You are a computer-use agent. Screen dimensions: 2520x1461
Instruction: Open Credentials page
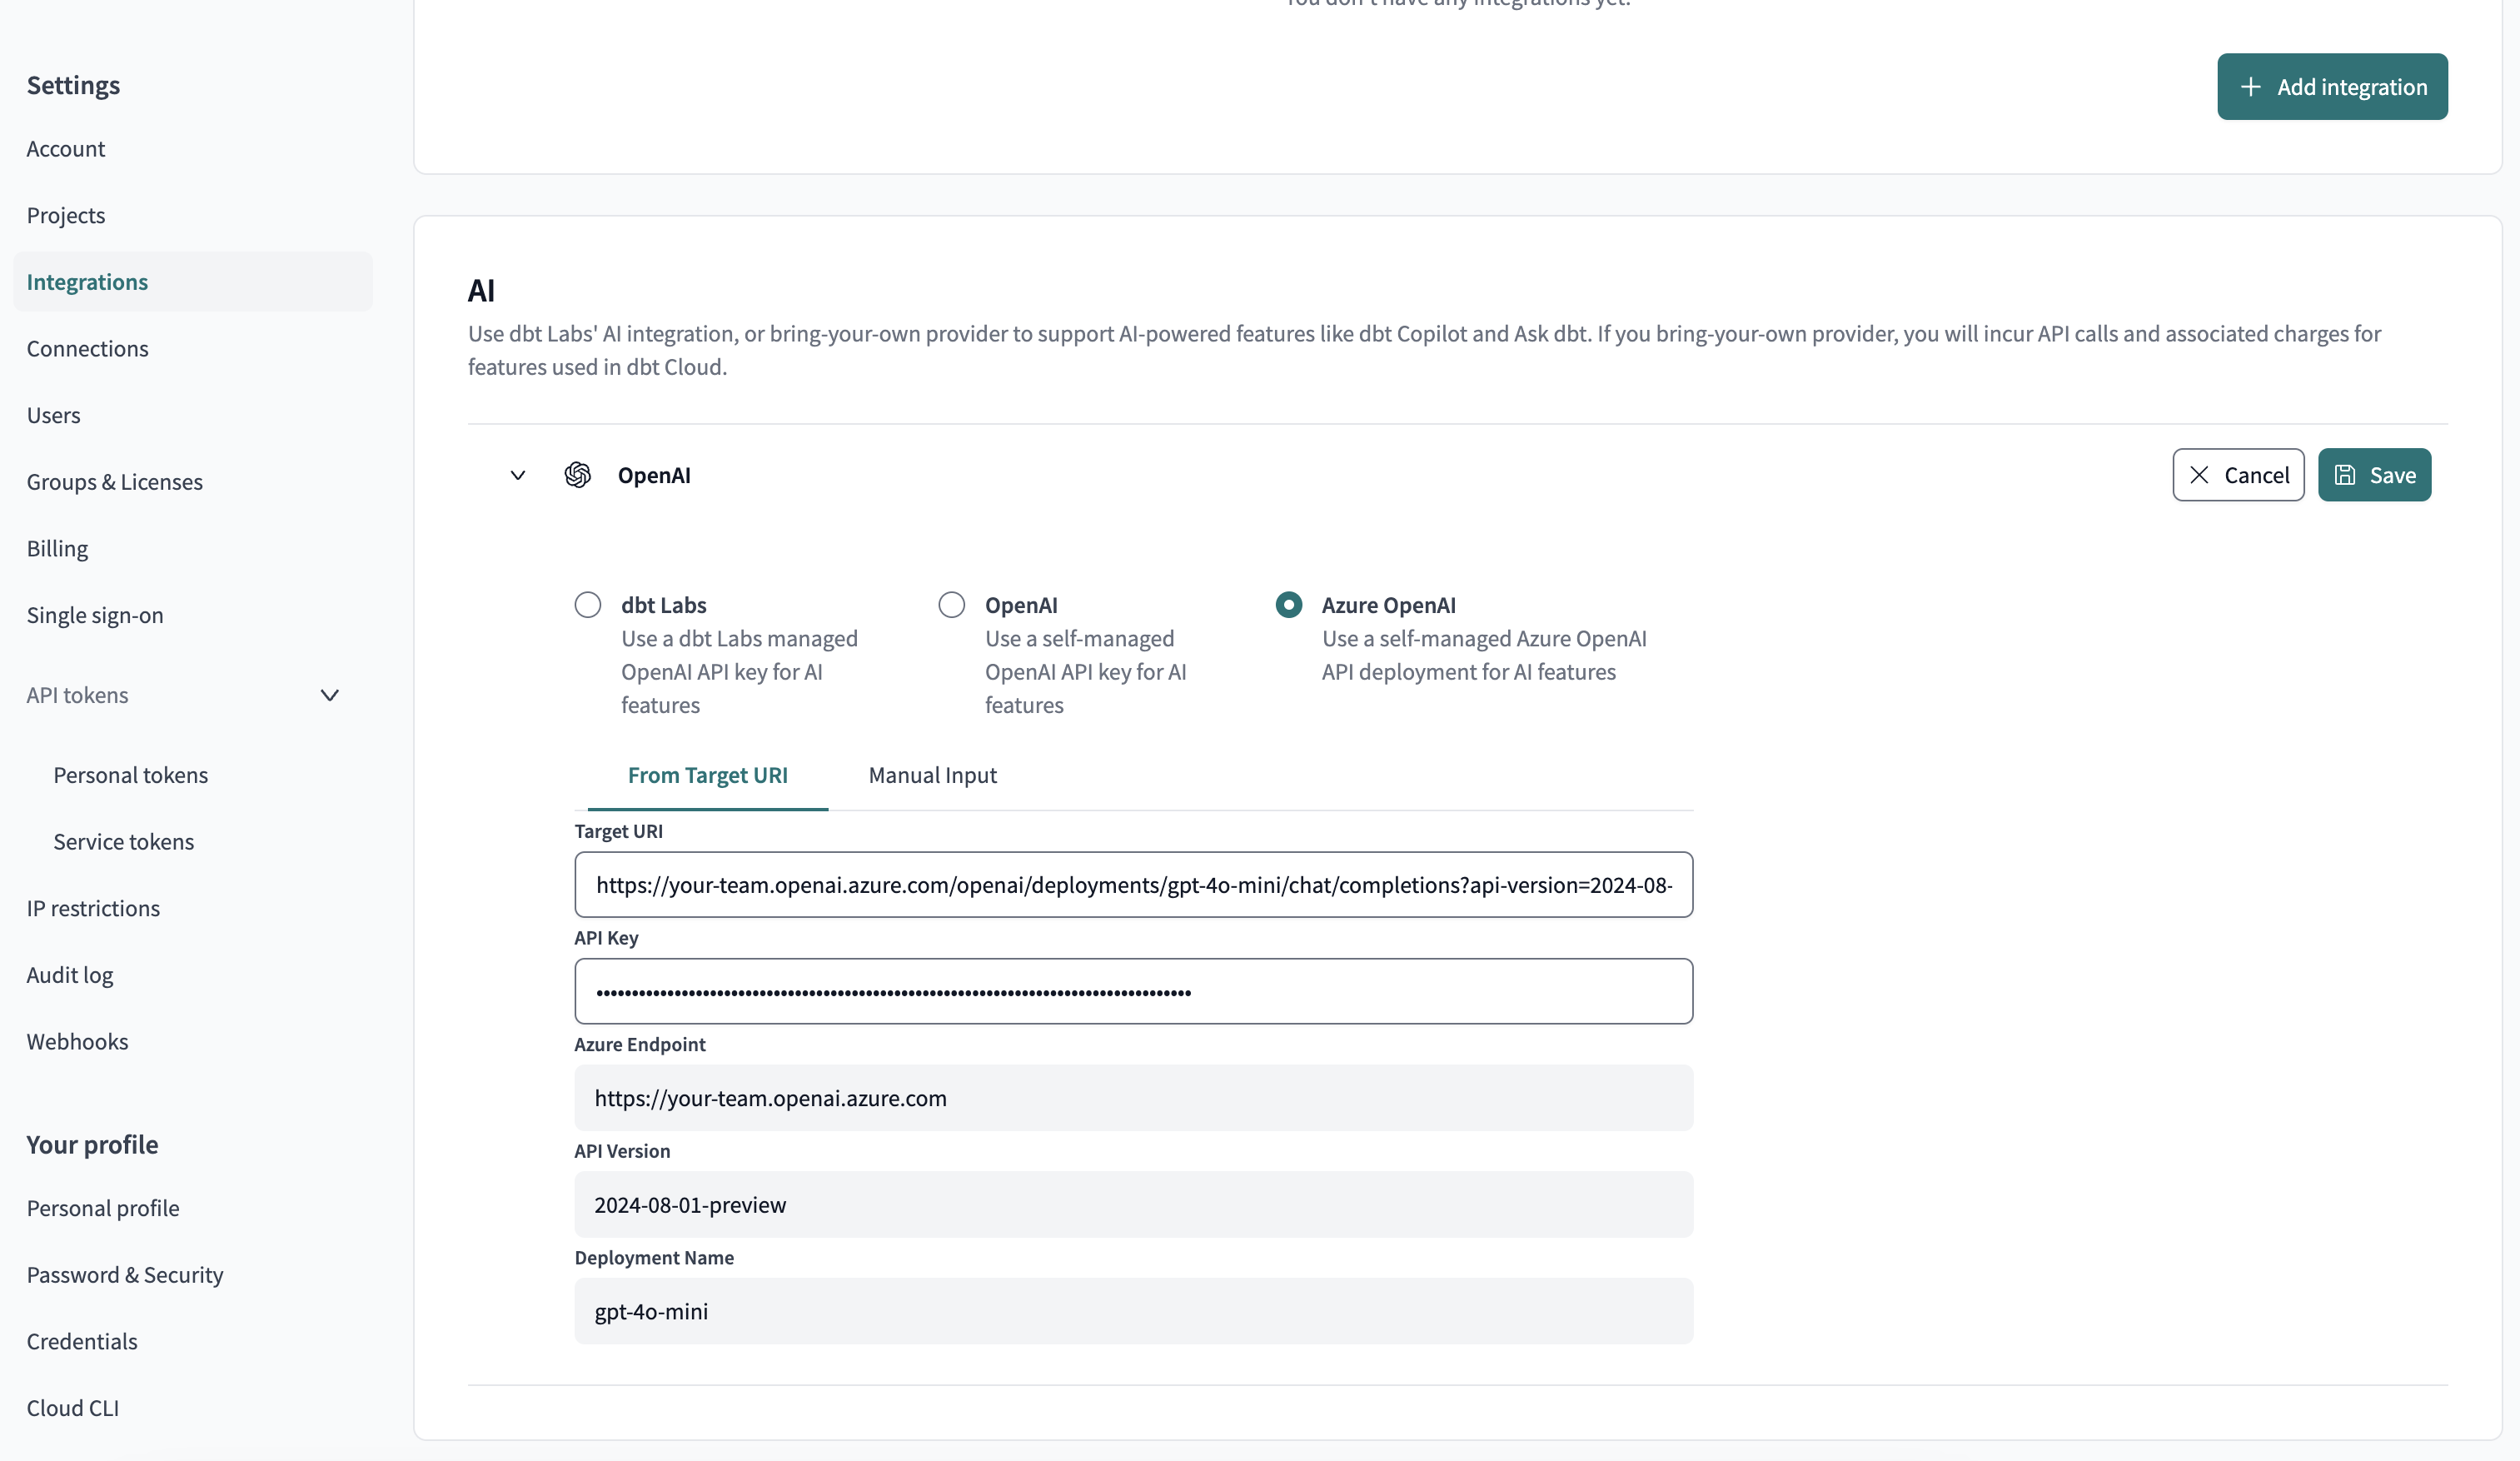(x=82, y=1342)
